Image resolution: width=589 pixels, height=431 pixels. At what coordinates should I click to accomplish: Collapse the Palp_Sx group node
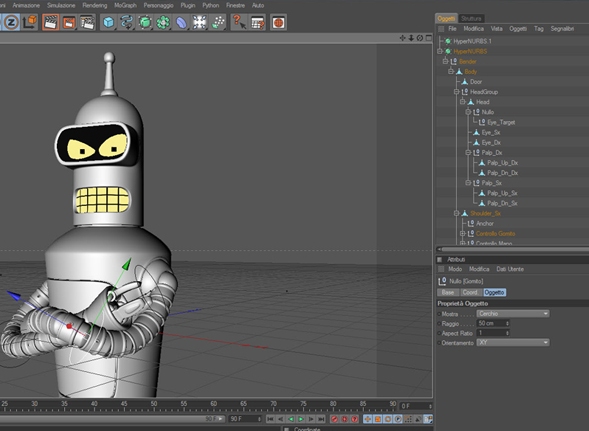(x=468, y=183)
